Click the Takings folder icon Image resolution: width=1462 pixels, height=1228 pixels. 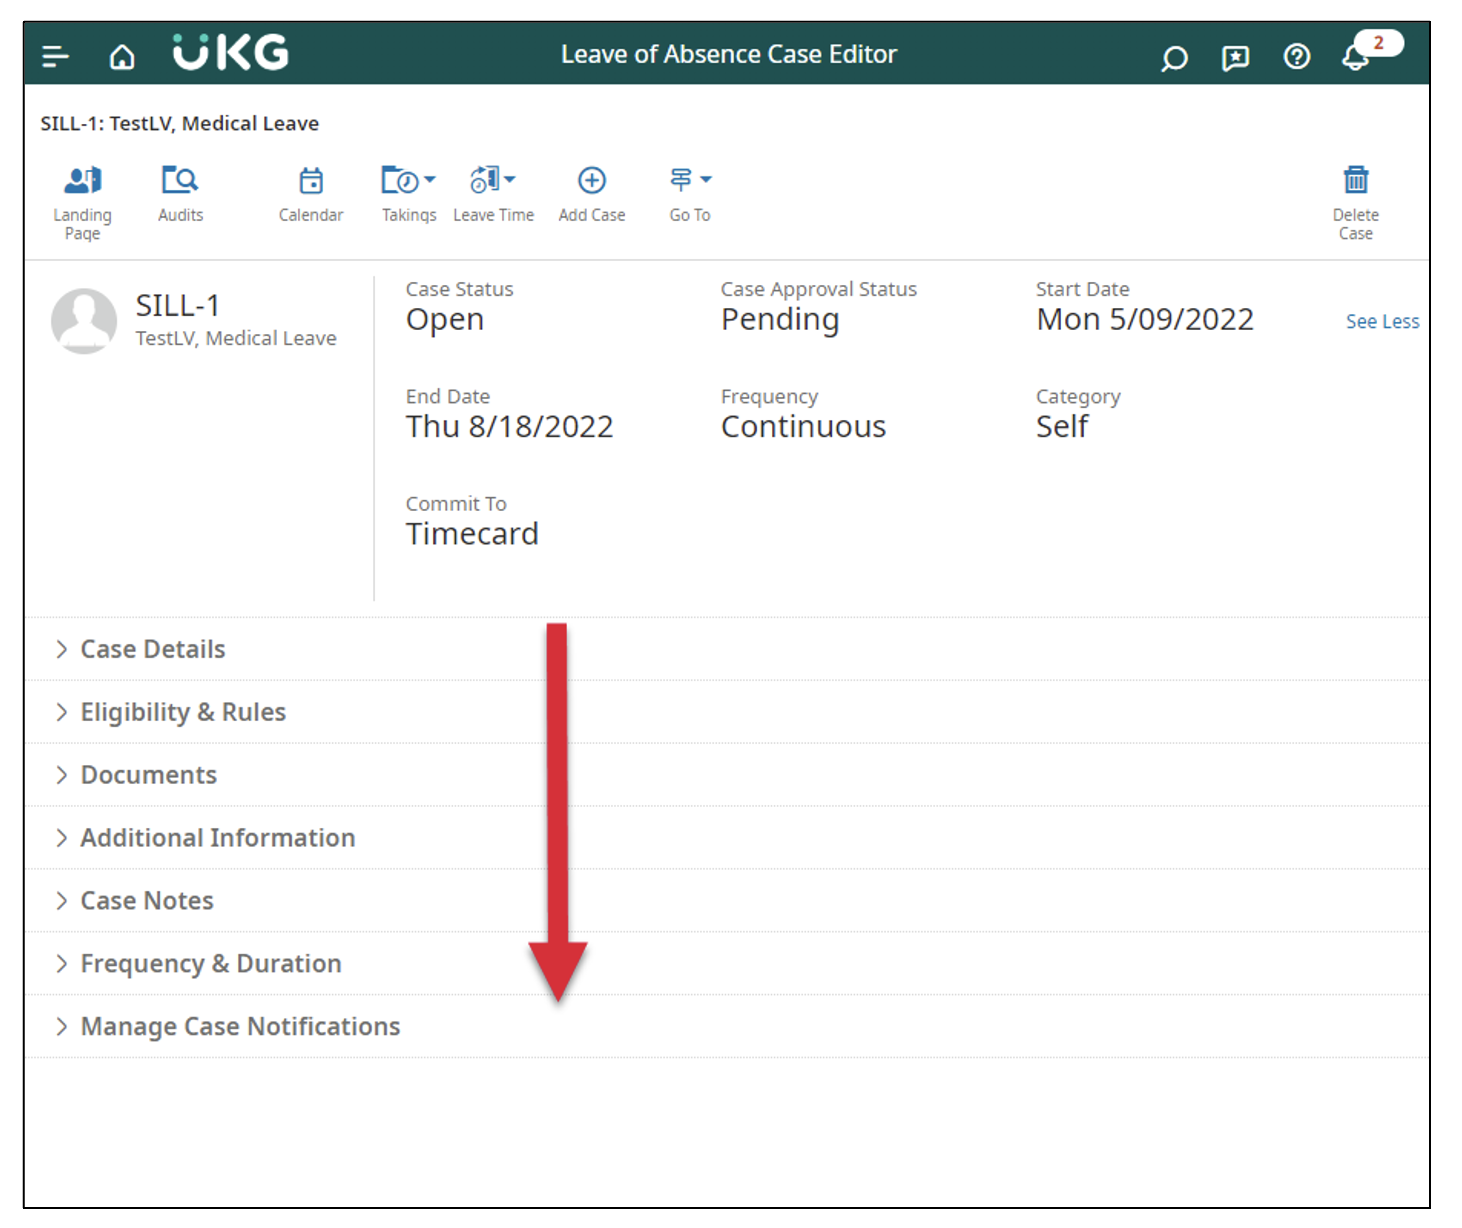pyautogui.click(x=402, y=180)
